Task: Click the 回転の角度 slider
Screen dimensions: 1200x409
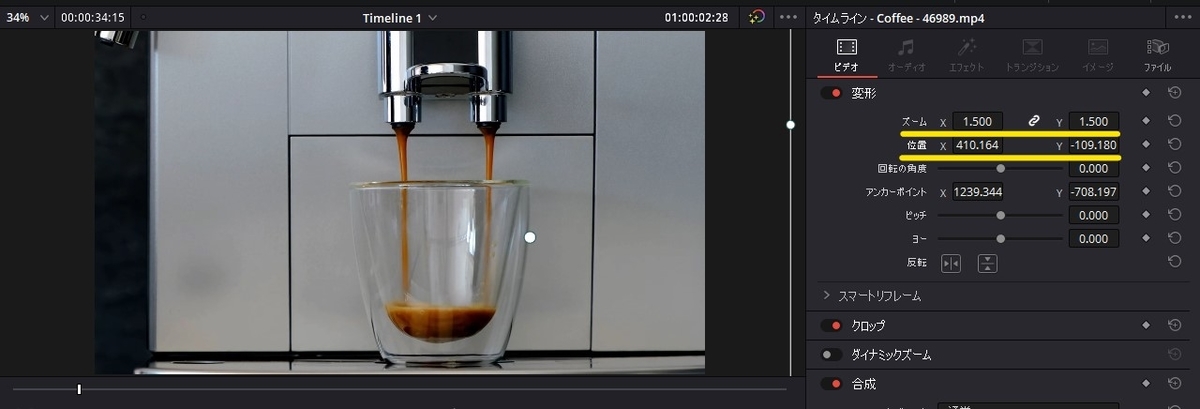Action: click(1000, 168)
